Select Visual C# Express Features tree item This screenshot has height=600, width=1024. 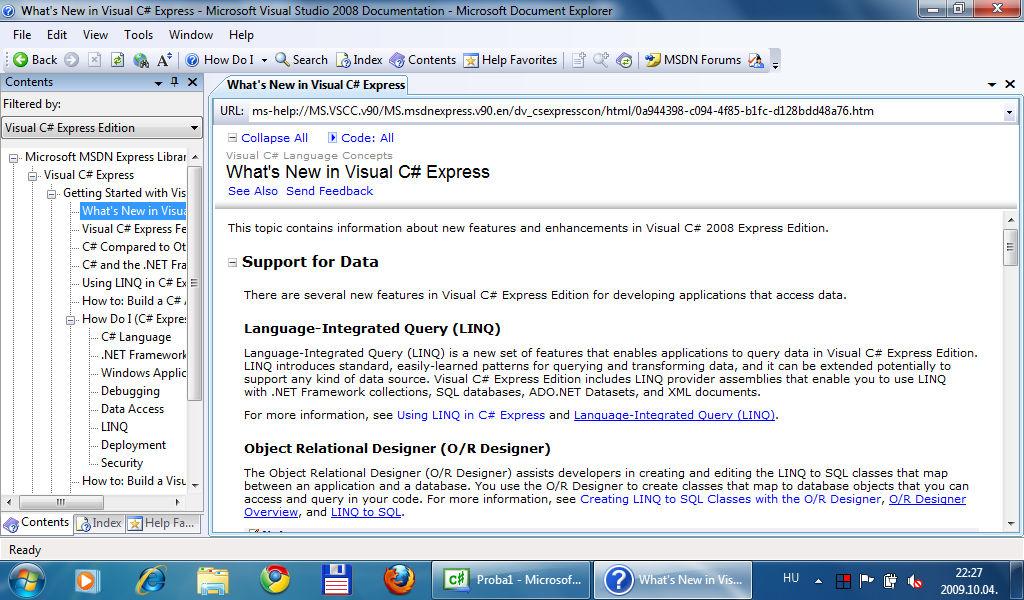coord(133,229)
